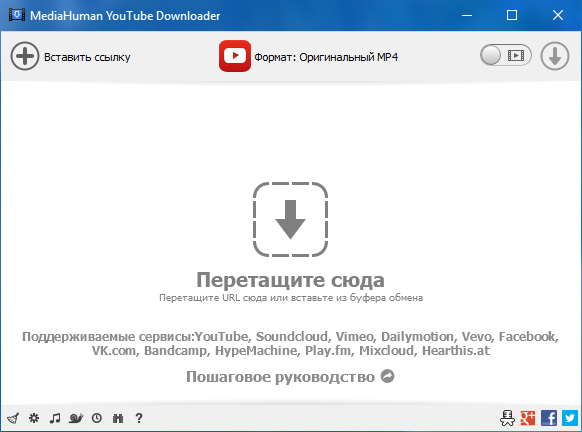Click the broom clear-list icon
This screenshot has width=582, height=432.
(13, 418)
